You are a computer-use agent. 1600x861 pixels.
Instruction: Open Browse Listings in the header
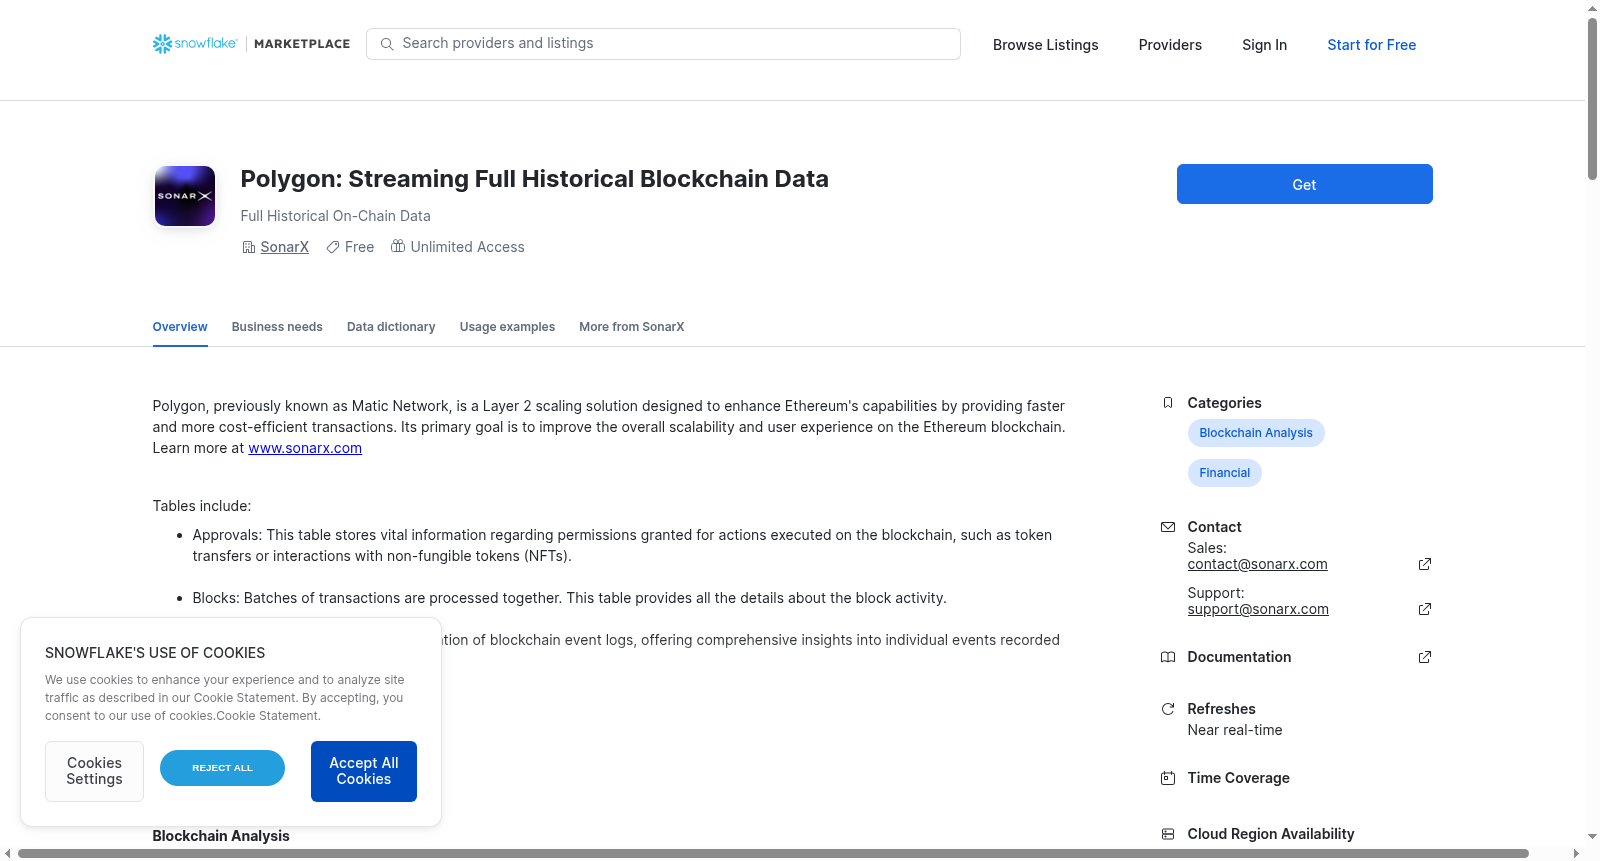(x=1046, y=45)
